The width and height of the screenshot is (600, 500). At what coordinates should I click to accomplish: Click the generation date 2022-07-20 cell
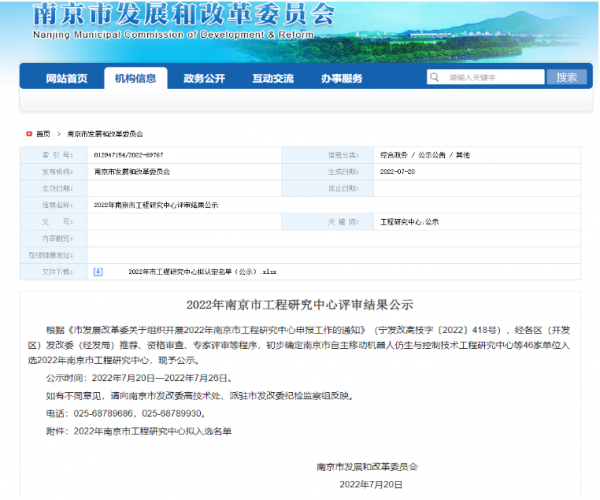(x=398, y=172)
